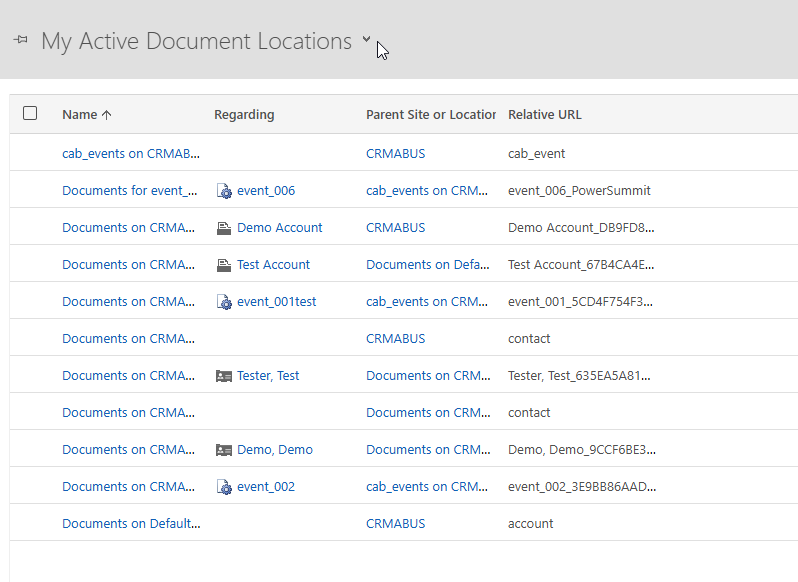Open Documents on CRMA... name for Tester, Test
The height and width of the screenshot is (582, 798).
(128, 375)
